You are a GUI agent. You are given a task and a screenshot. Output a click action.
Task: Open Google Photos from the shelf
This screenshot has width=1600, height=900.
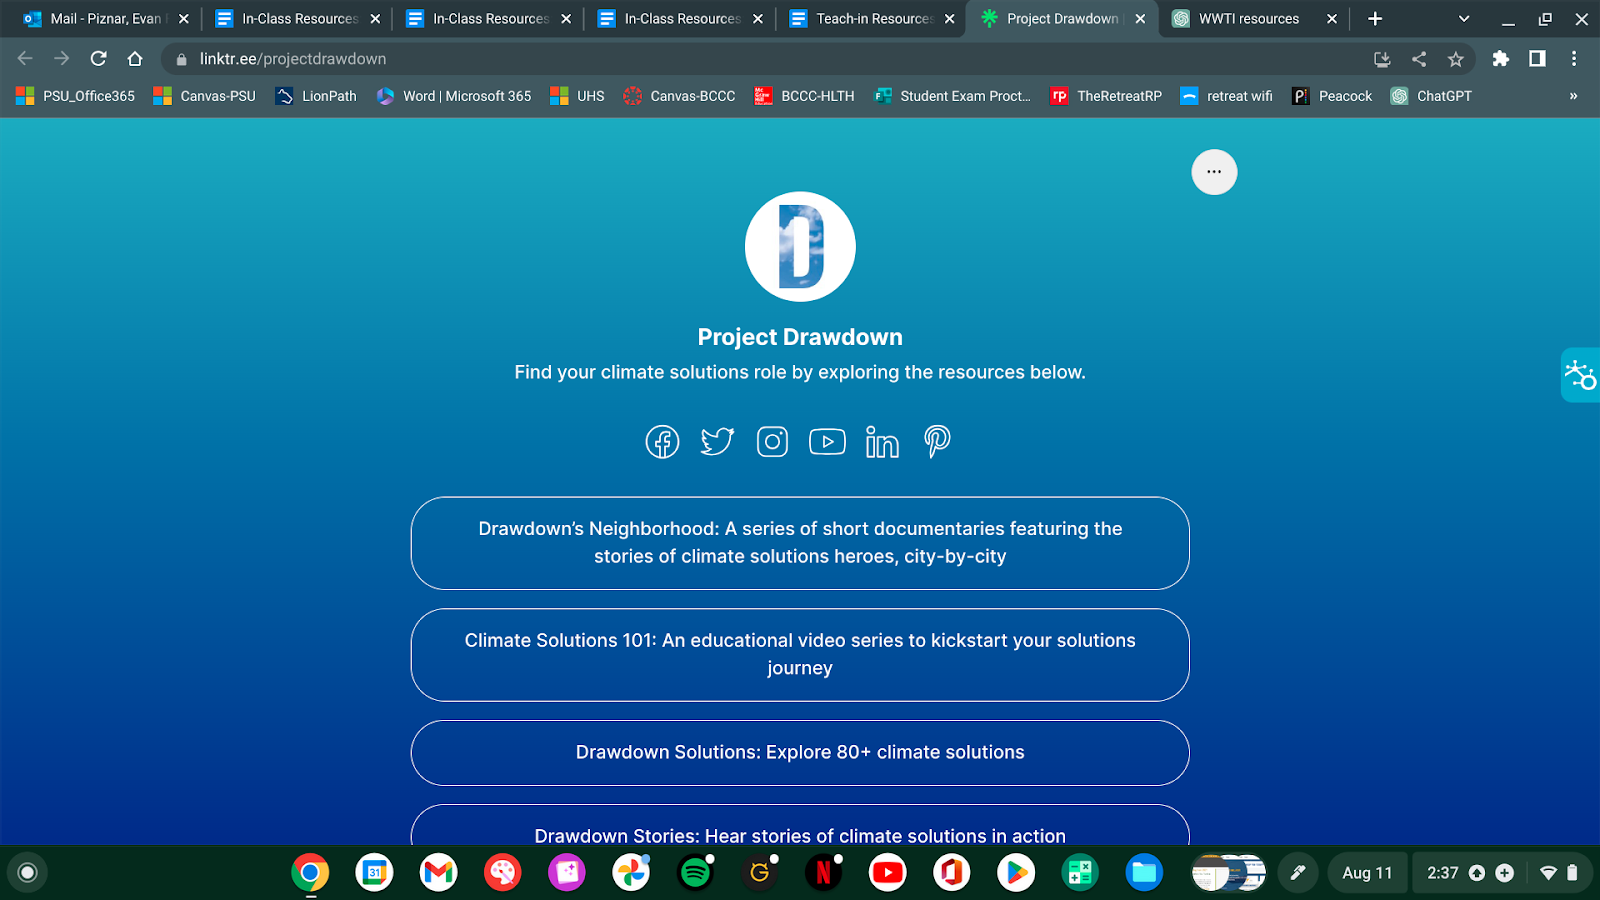click(x=631, y=873)
